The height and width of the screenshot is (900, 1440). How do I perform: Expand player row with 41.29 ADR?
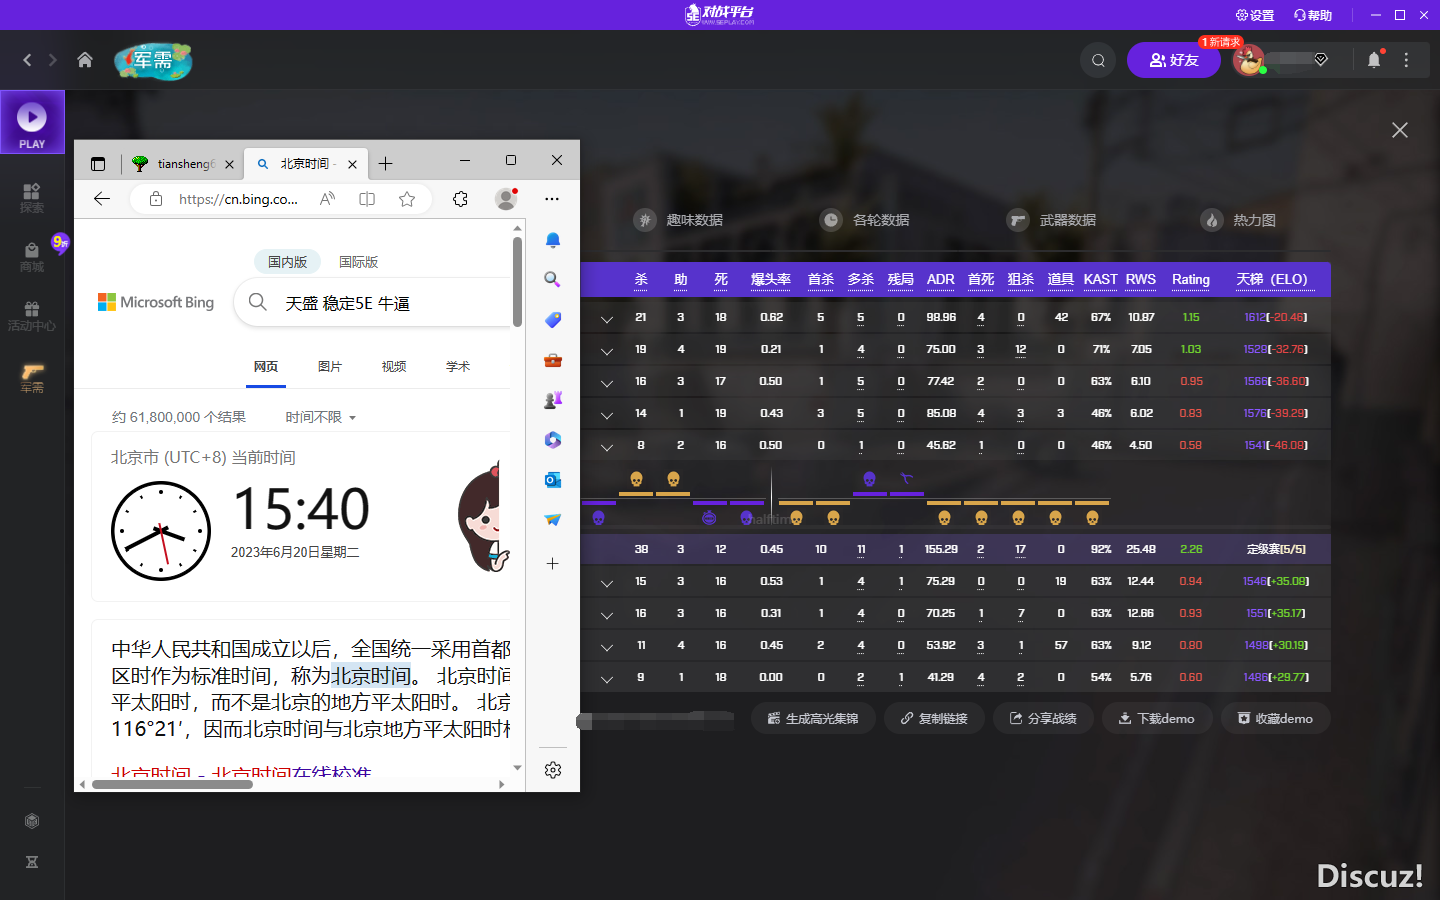(x=607, y=678)
